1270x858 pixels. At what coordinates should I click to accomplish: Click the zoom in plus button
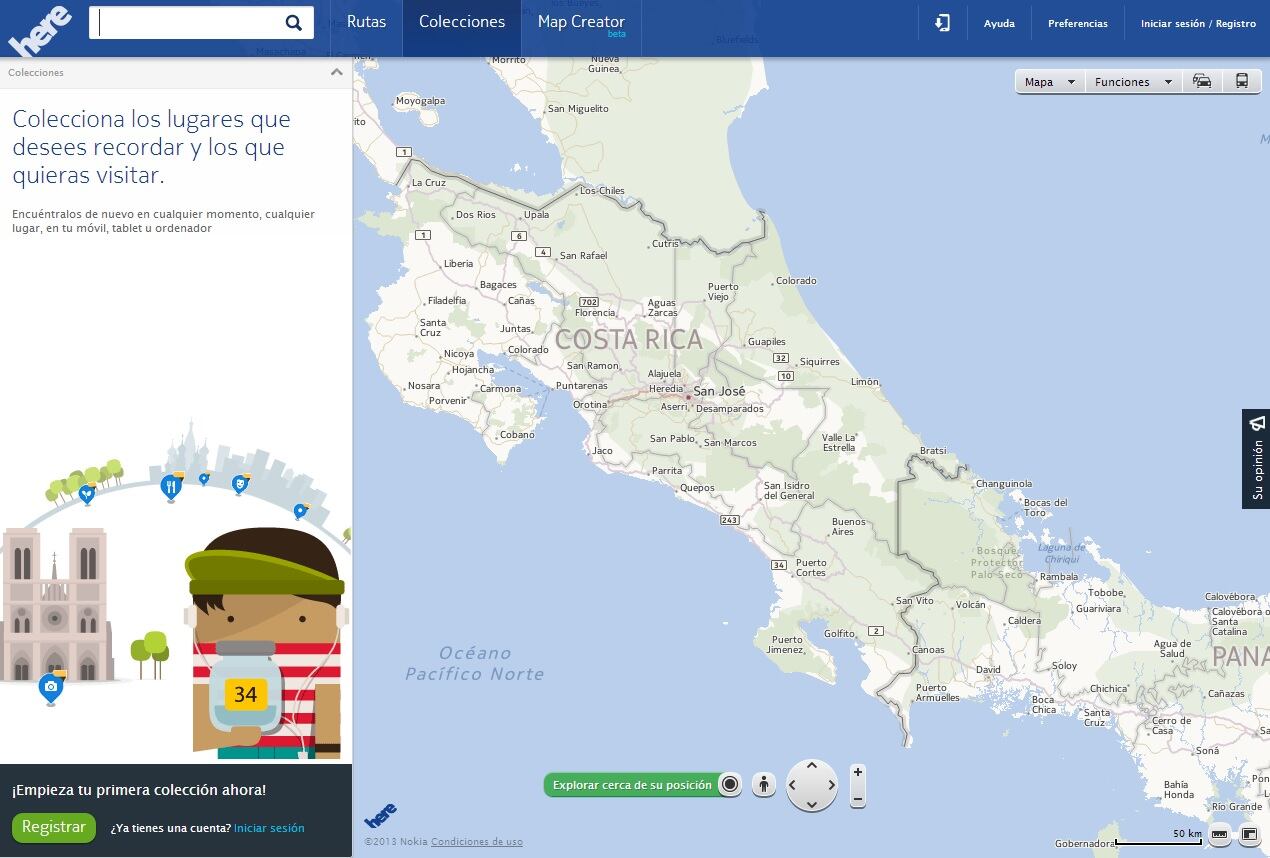857,773
